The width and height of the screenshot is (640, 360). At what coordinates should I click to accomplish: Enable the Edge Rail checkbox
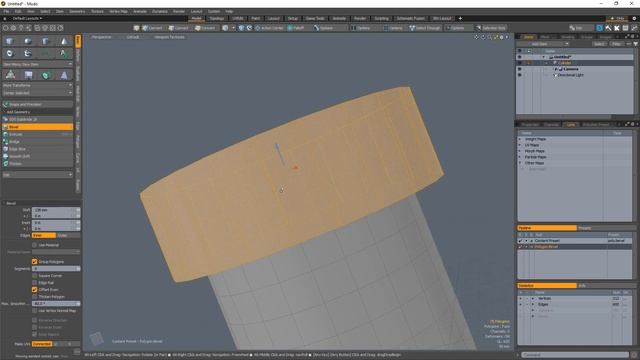[35, 283]
